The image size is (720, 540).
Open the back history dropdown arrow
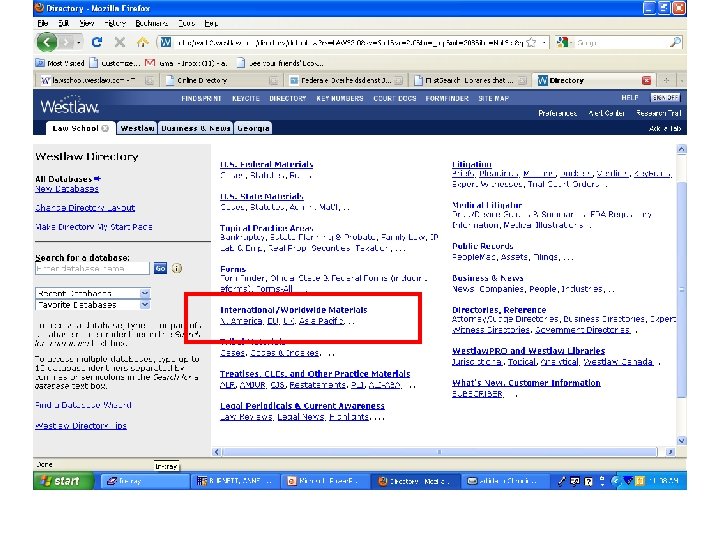(79, 43)
